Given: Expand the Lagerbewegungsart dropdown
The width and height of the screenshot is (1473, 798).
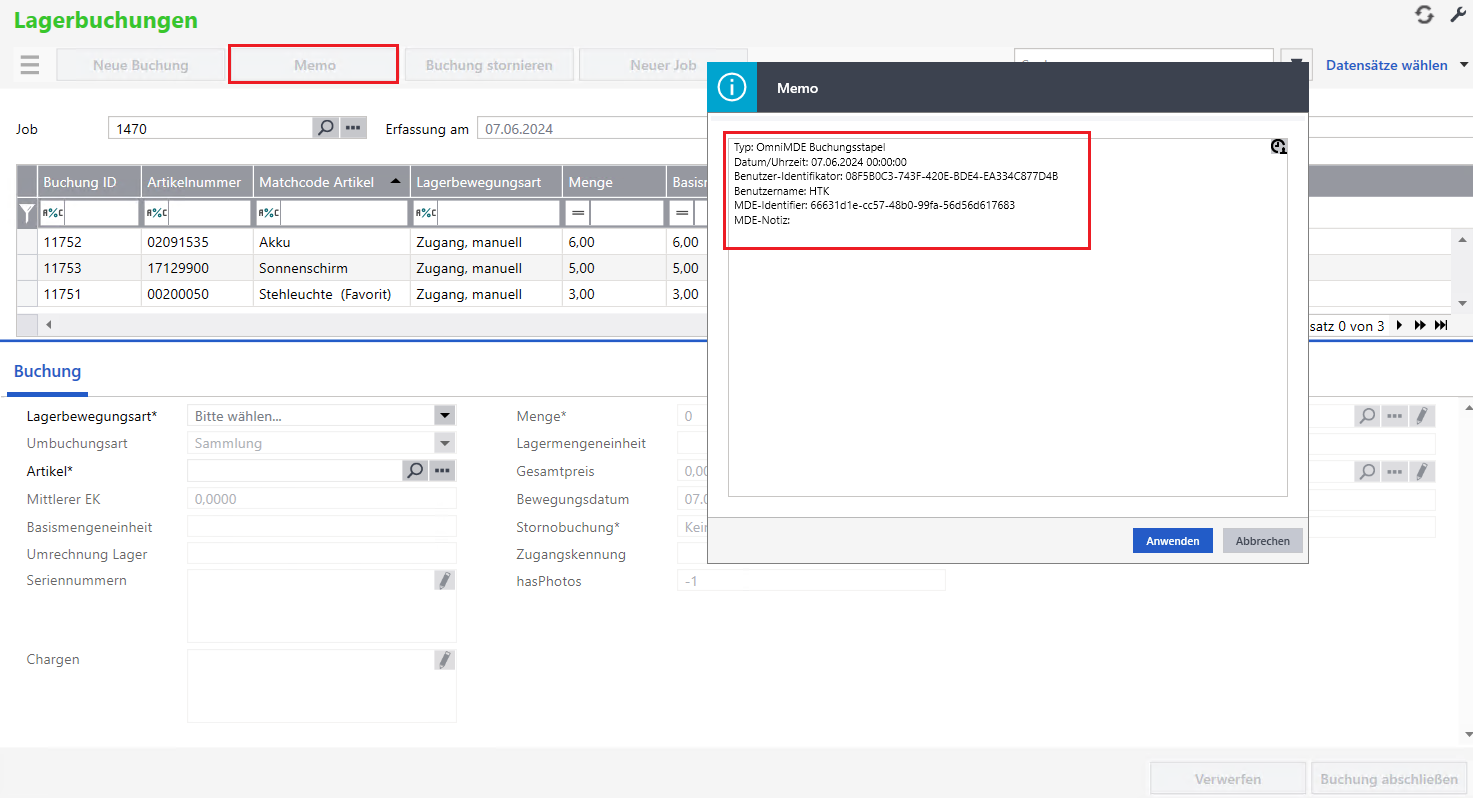Looking at the screenshot, I should [445, 415].
